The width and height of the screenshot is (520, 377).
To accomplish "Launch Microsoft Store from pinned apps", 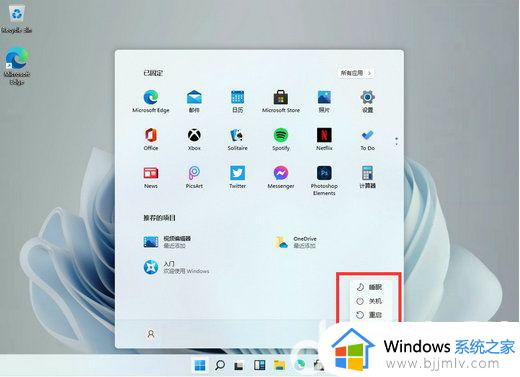I will click(281, 101).
